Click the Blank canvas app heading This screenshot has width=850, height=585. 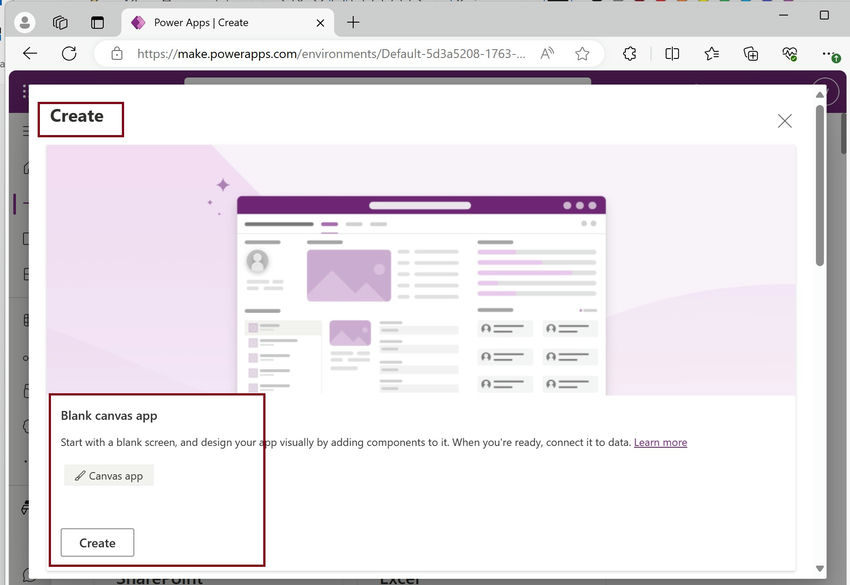coord(109,416)
